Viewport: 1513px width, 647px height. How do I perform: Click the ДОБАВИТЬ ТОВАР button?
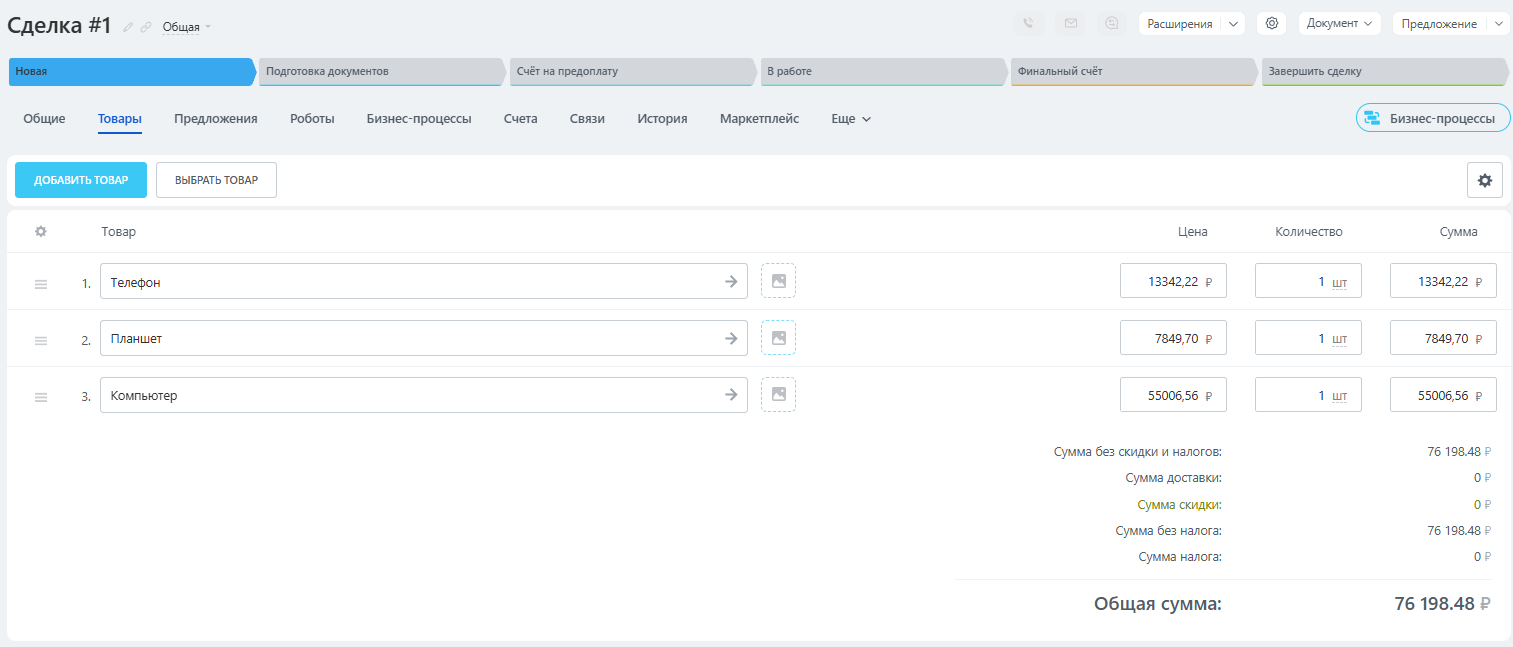pos(81,180)
